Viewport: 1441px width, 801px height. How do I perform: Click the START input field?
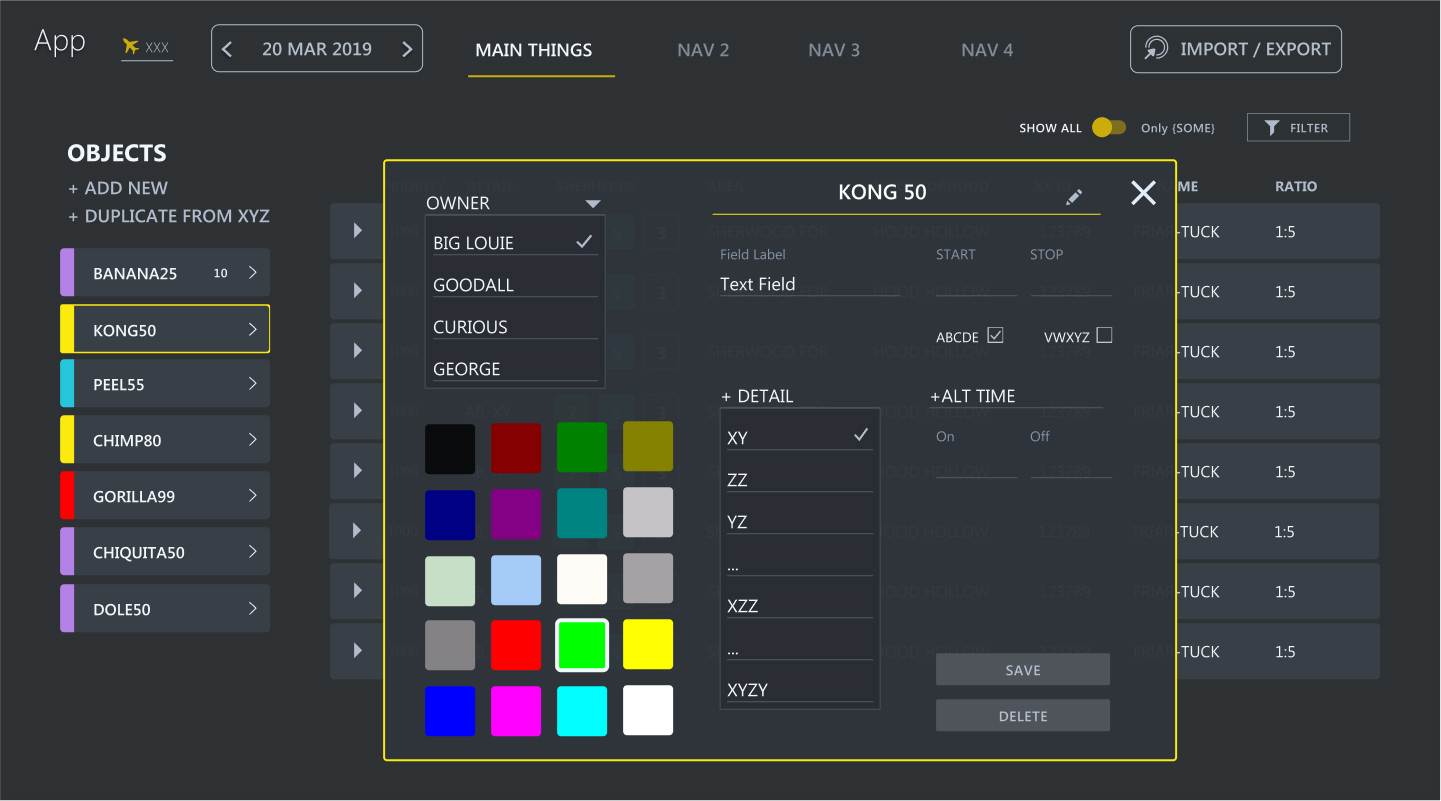click(976, 284)
